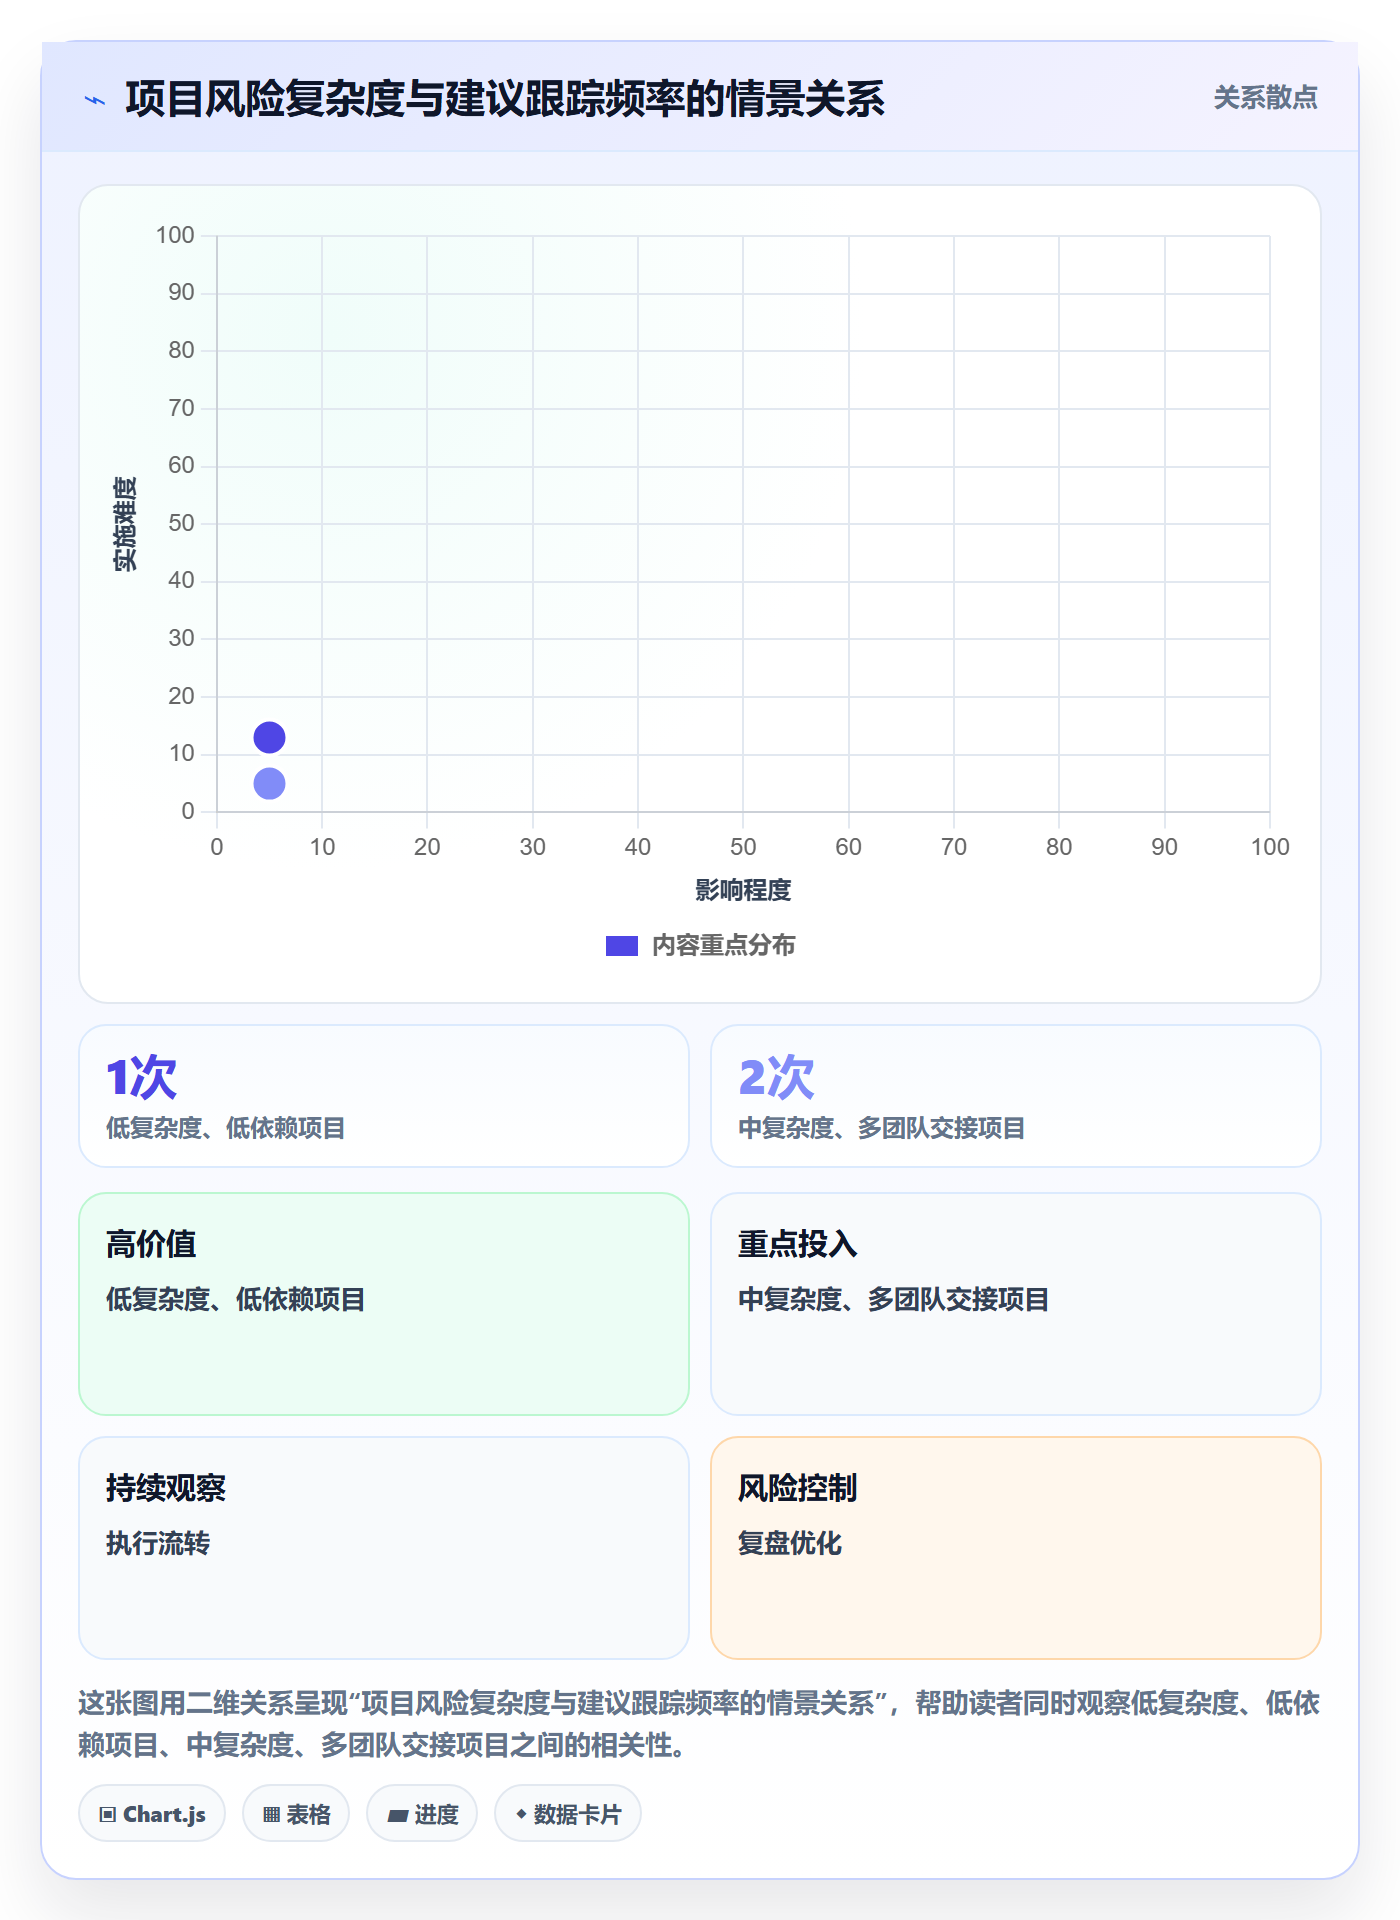
Task: Click the diamond icon in 数据卡片 chip
Action: (521, 1814)
